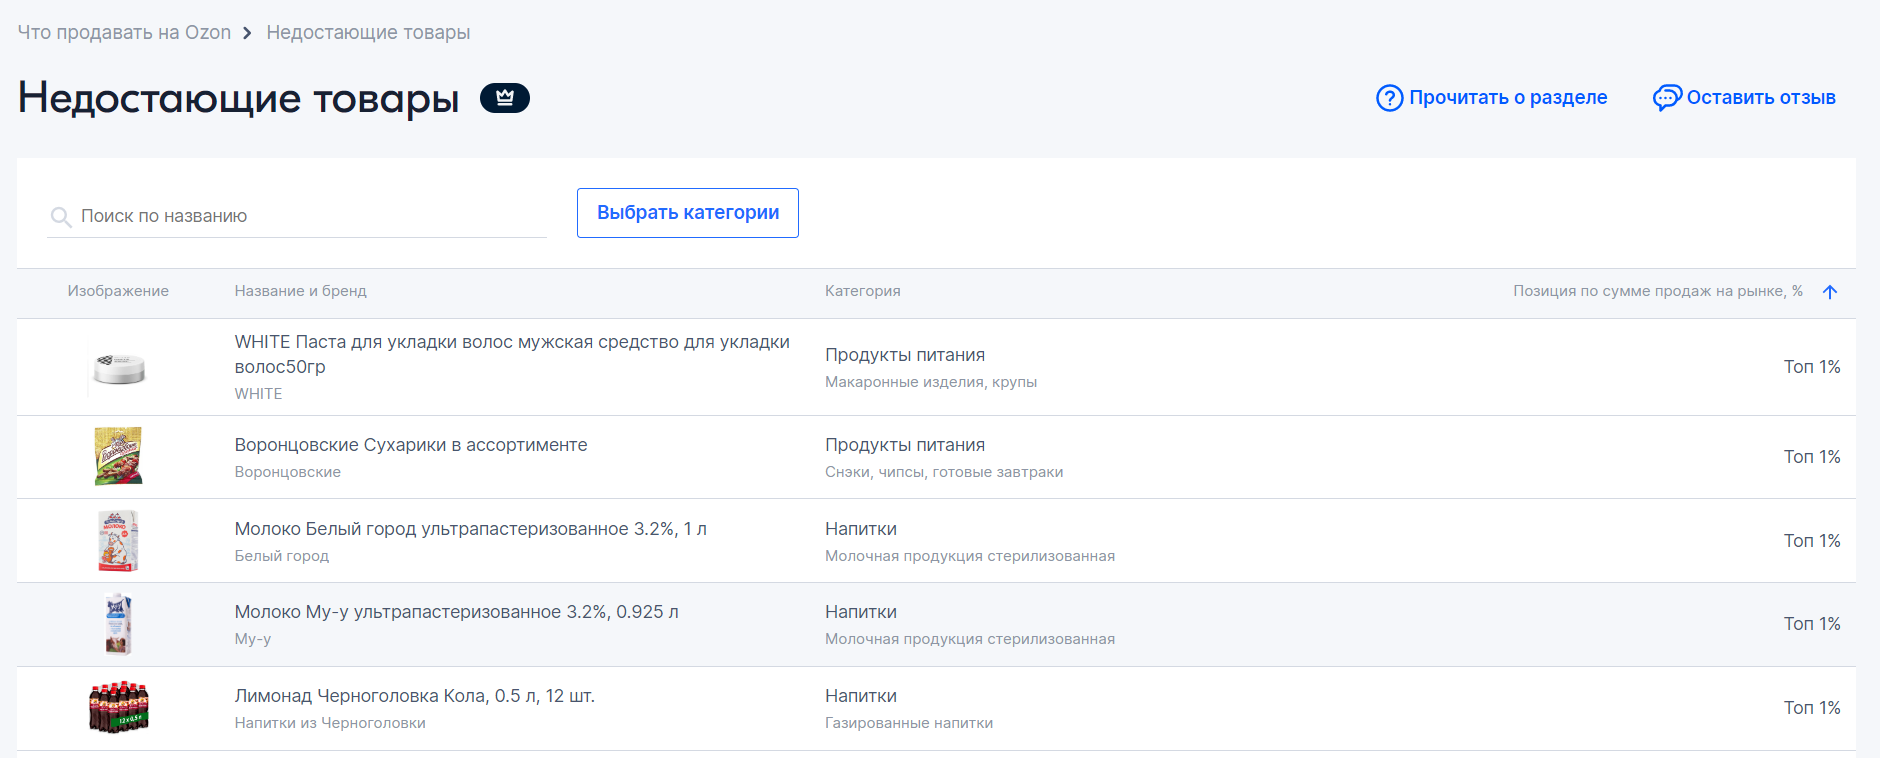Click the question mark help icon

tap(1389, 98)
